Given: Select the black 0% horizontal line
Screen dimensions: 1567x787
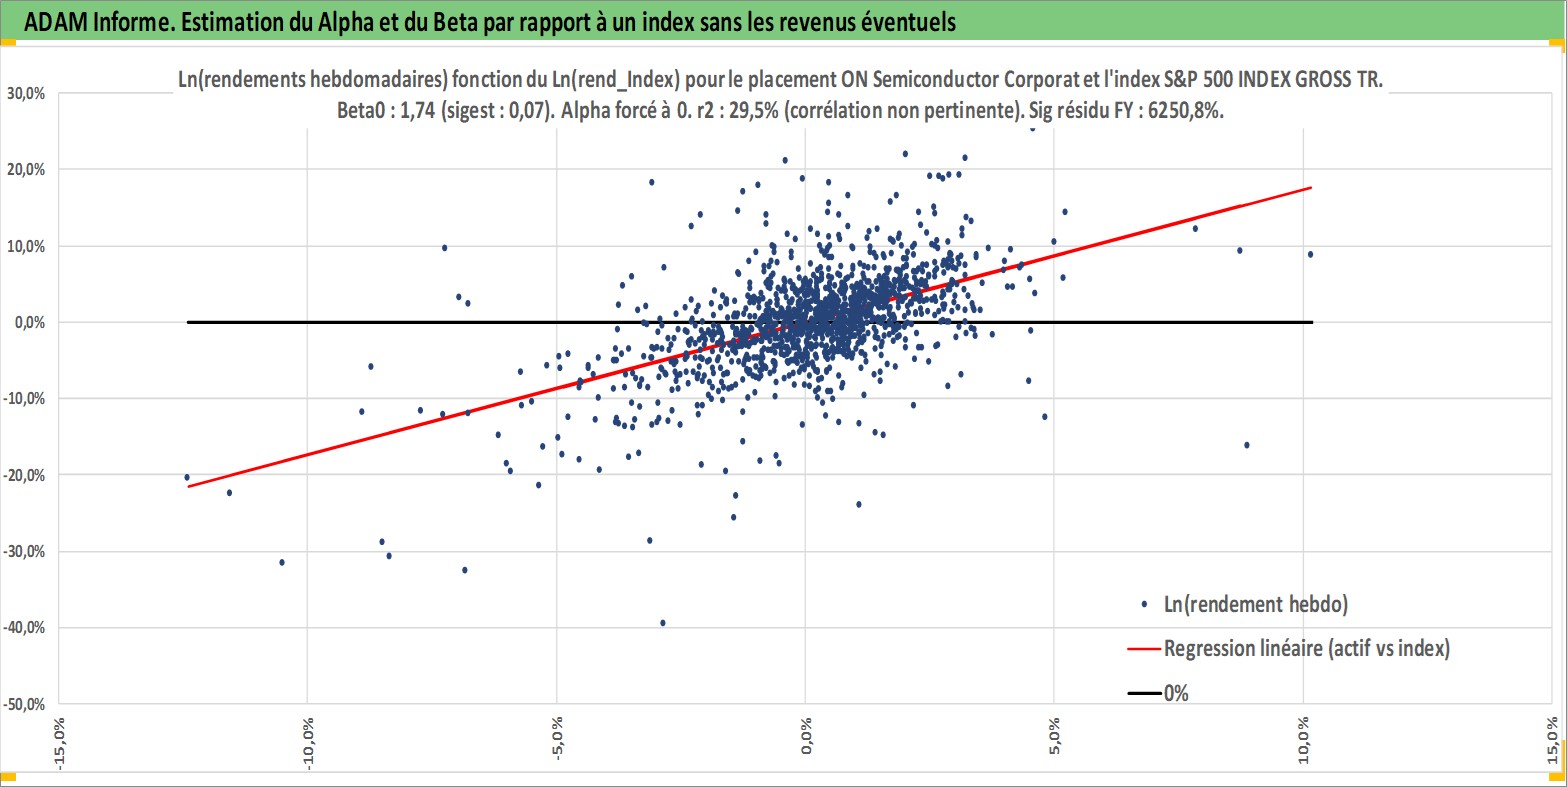Looking at the screenshot, I should 749,322.
